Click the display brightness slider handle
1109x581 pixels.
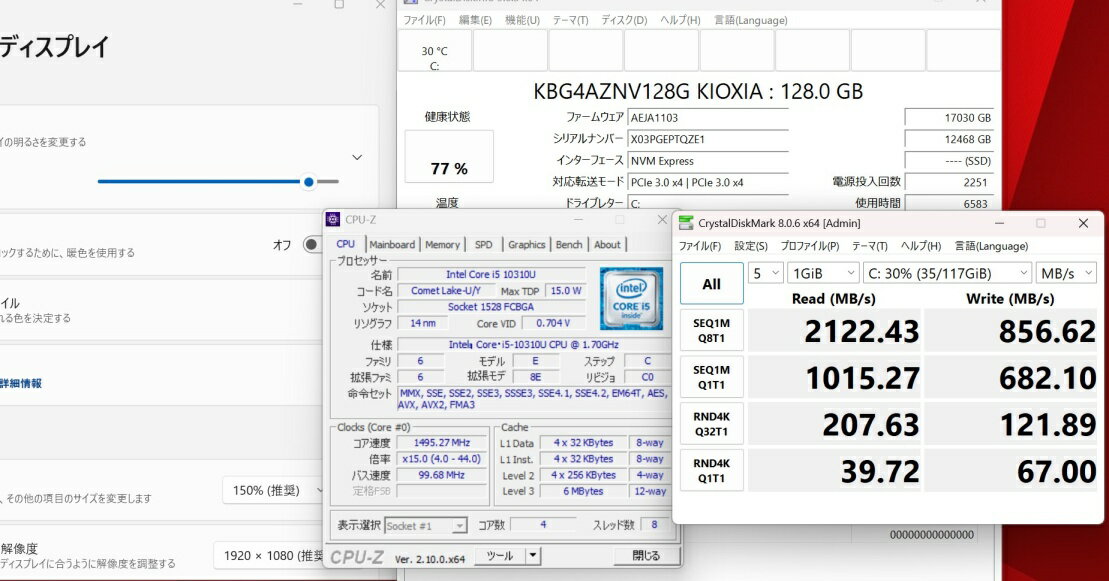pos(308,182)
